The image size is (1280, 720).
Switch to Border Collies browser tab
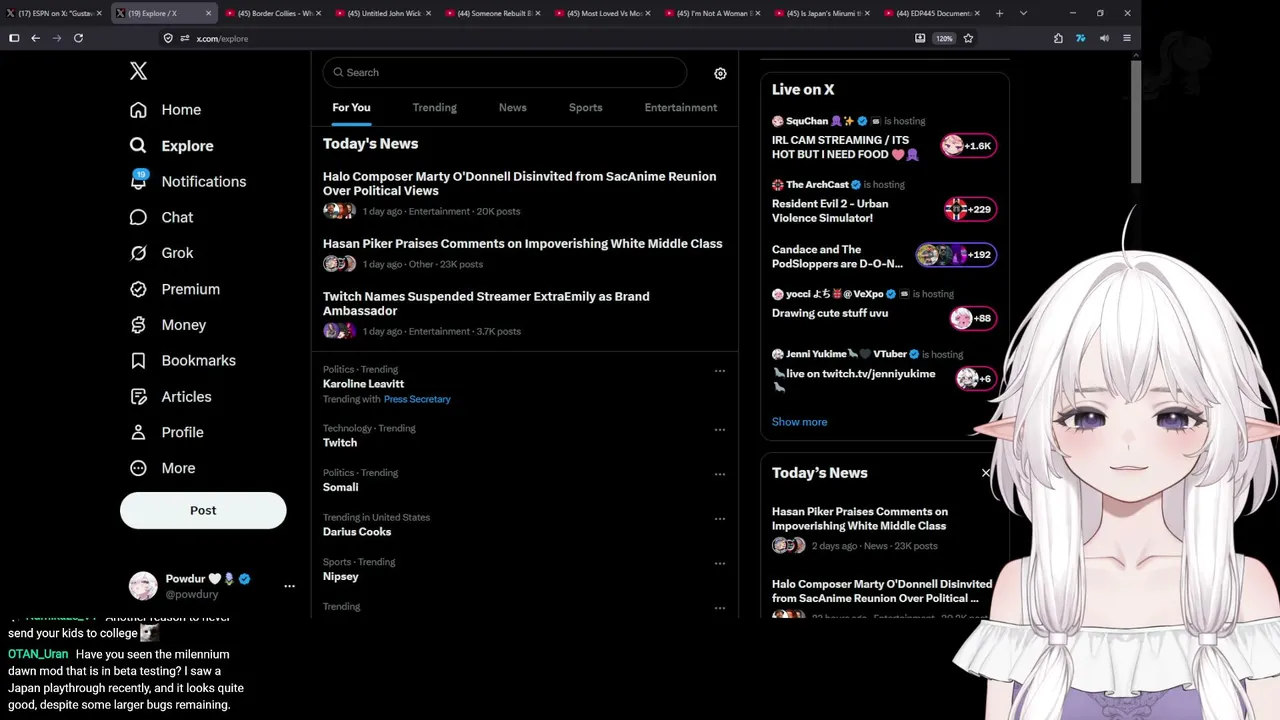(x=274, y=13)
